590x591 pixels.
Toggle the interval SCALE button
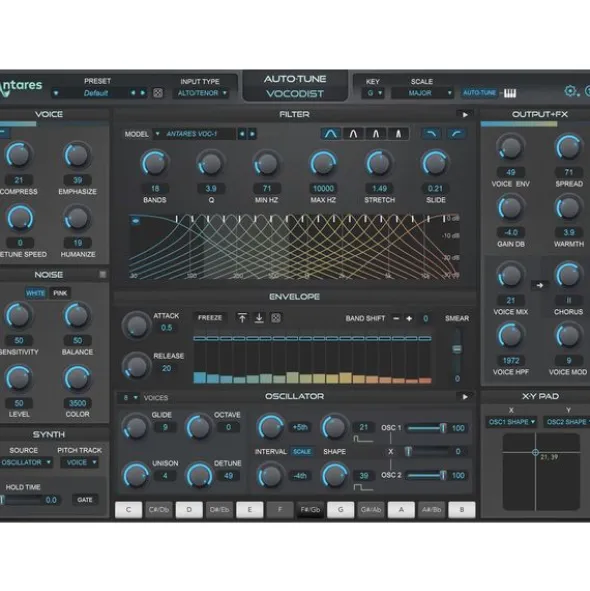(x=302, y=452)
